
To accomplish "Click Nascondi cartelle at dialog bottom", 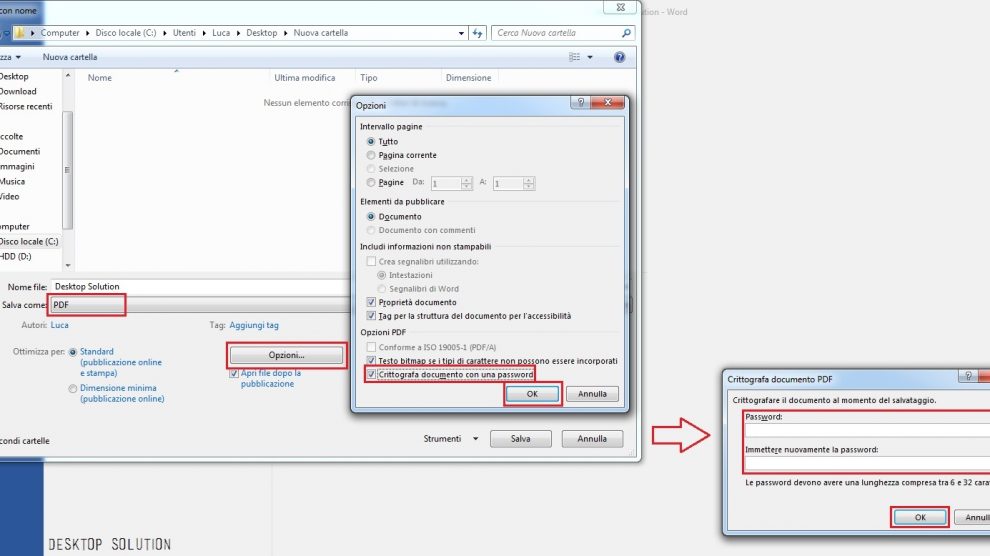I will pos(25,441).
